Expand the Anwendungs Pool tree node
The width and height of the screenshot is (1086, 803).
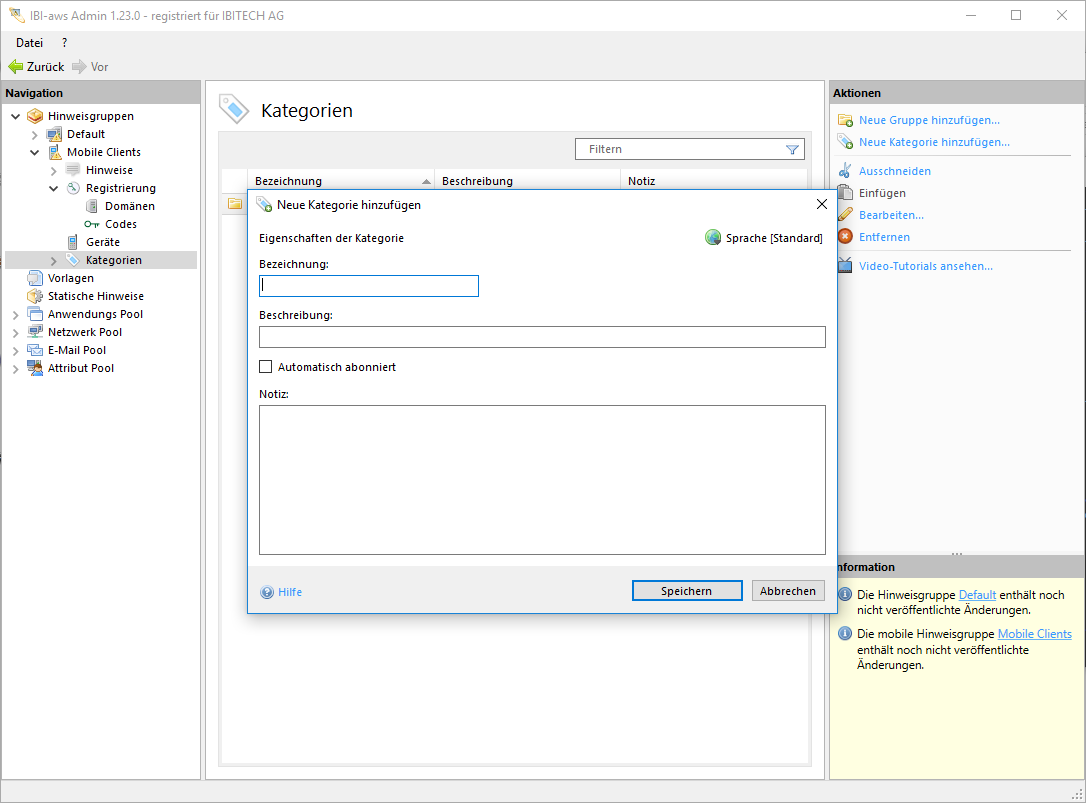point(16,315)
